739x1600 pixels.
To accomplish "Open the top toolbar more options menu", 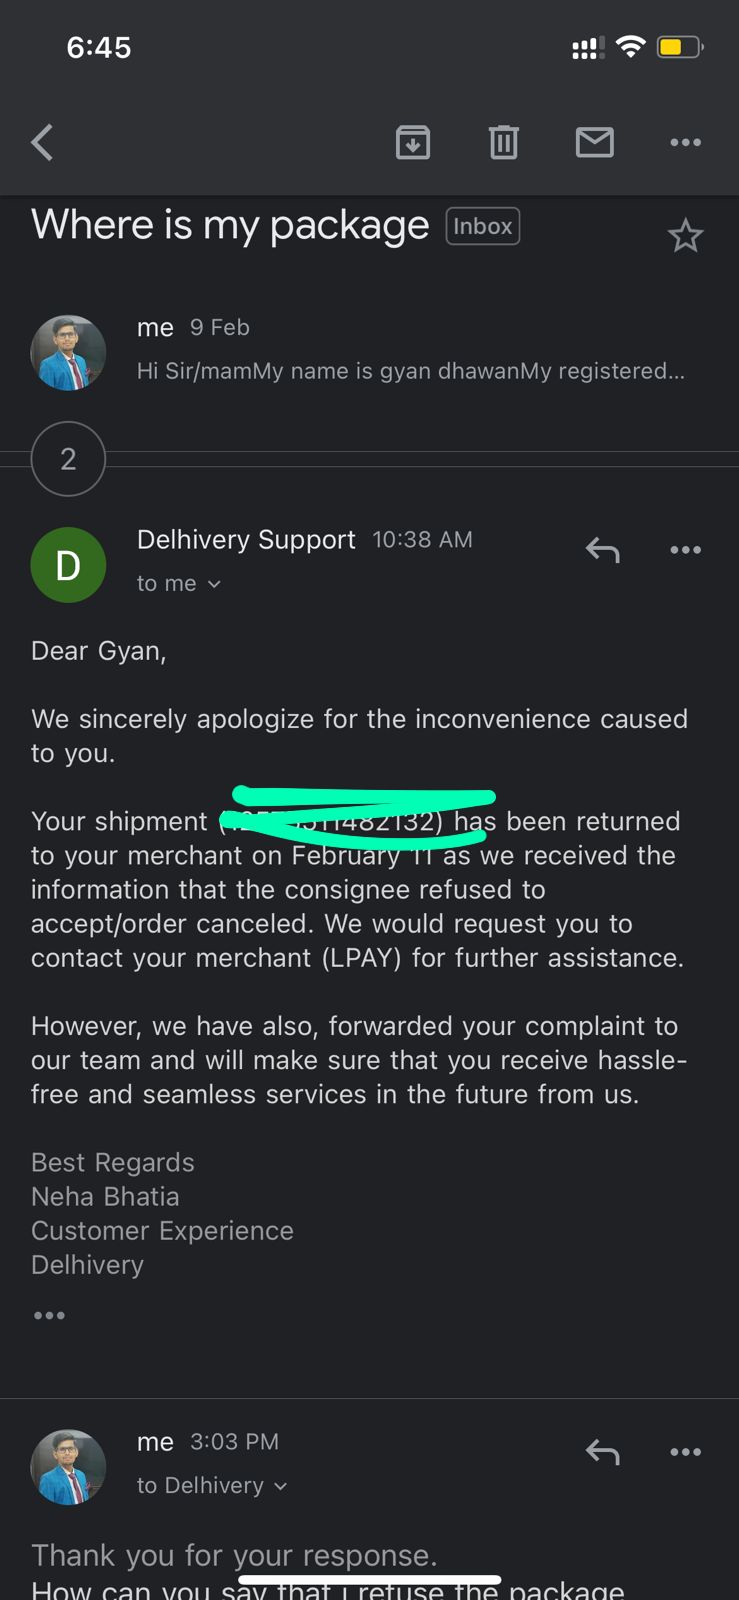I will point(685,143).
